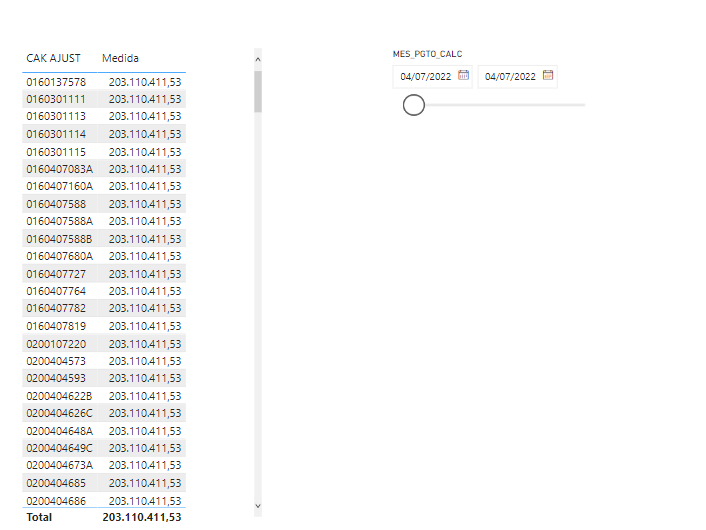Select row 0200404573
706x530 pixels.
click(104, 361)
